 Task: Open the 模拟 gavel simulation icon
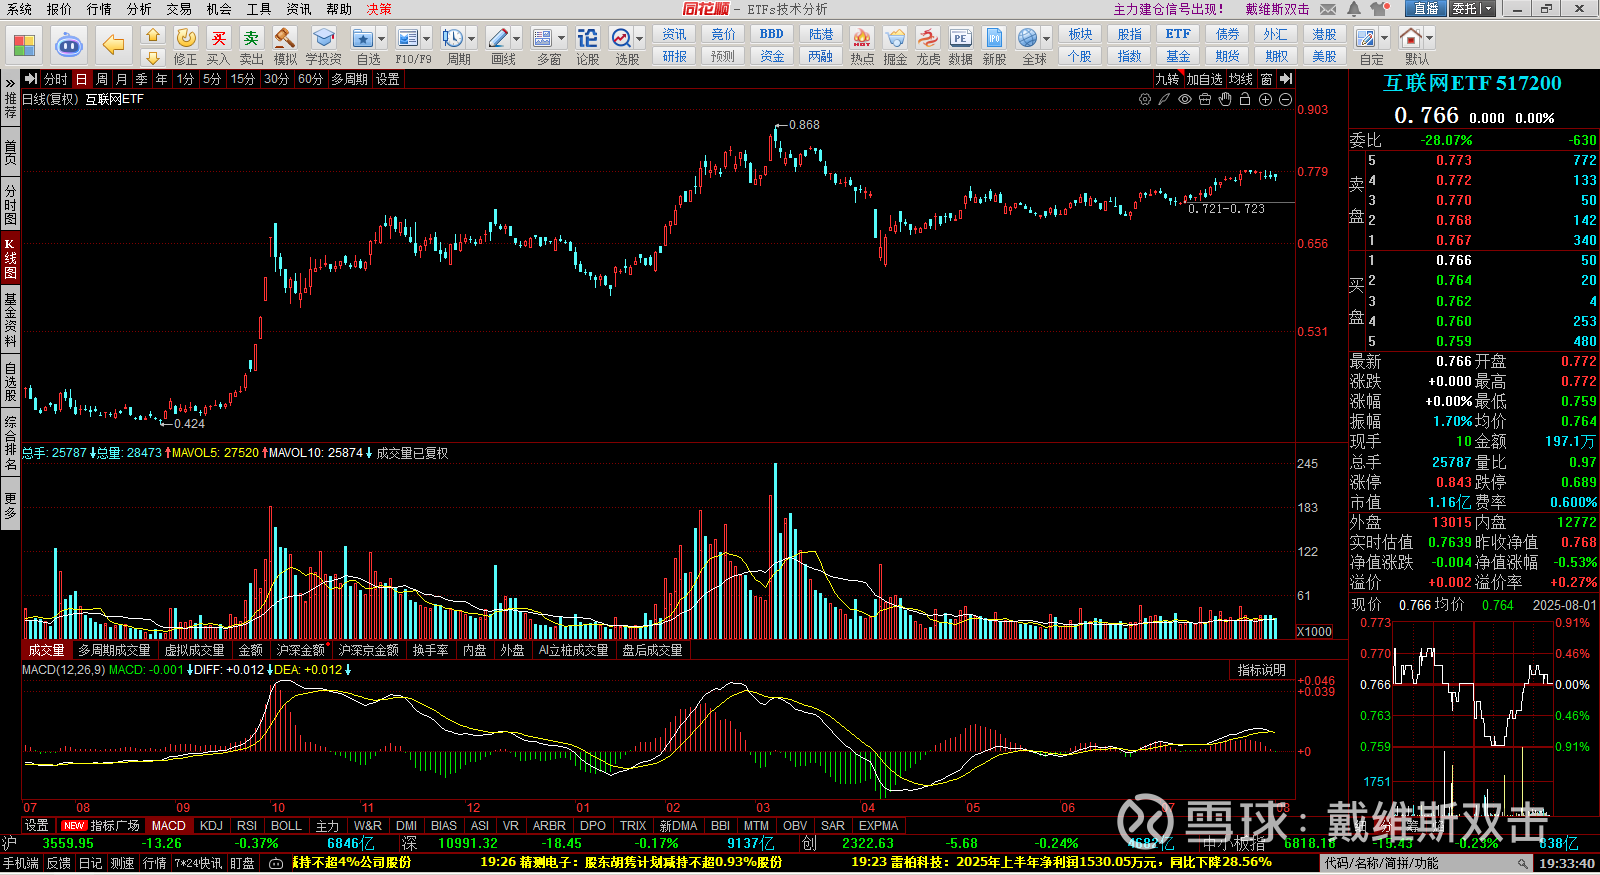coord(285,38)
